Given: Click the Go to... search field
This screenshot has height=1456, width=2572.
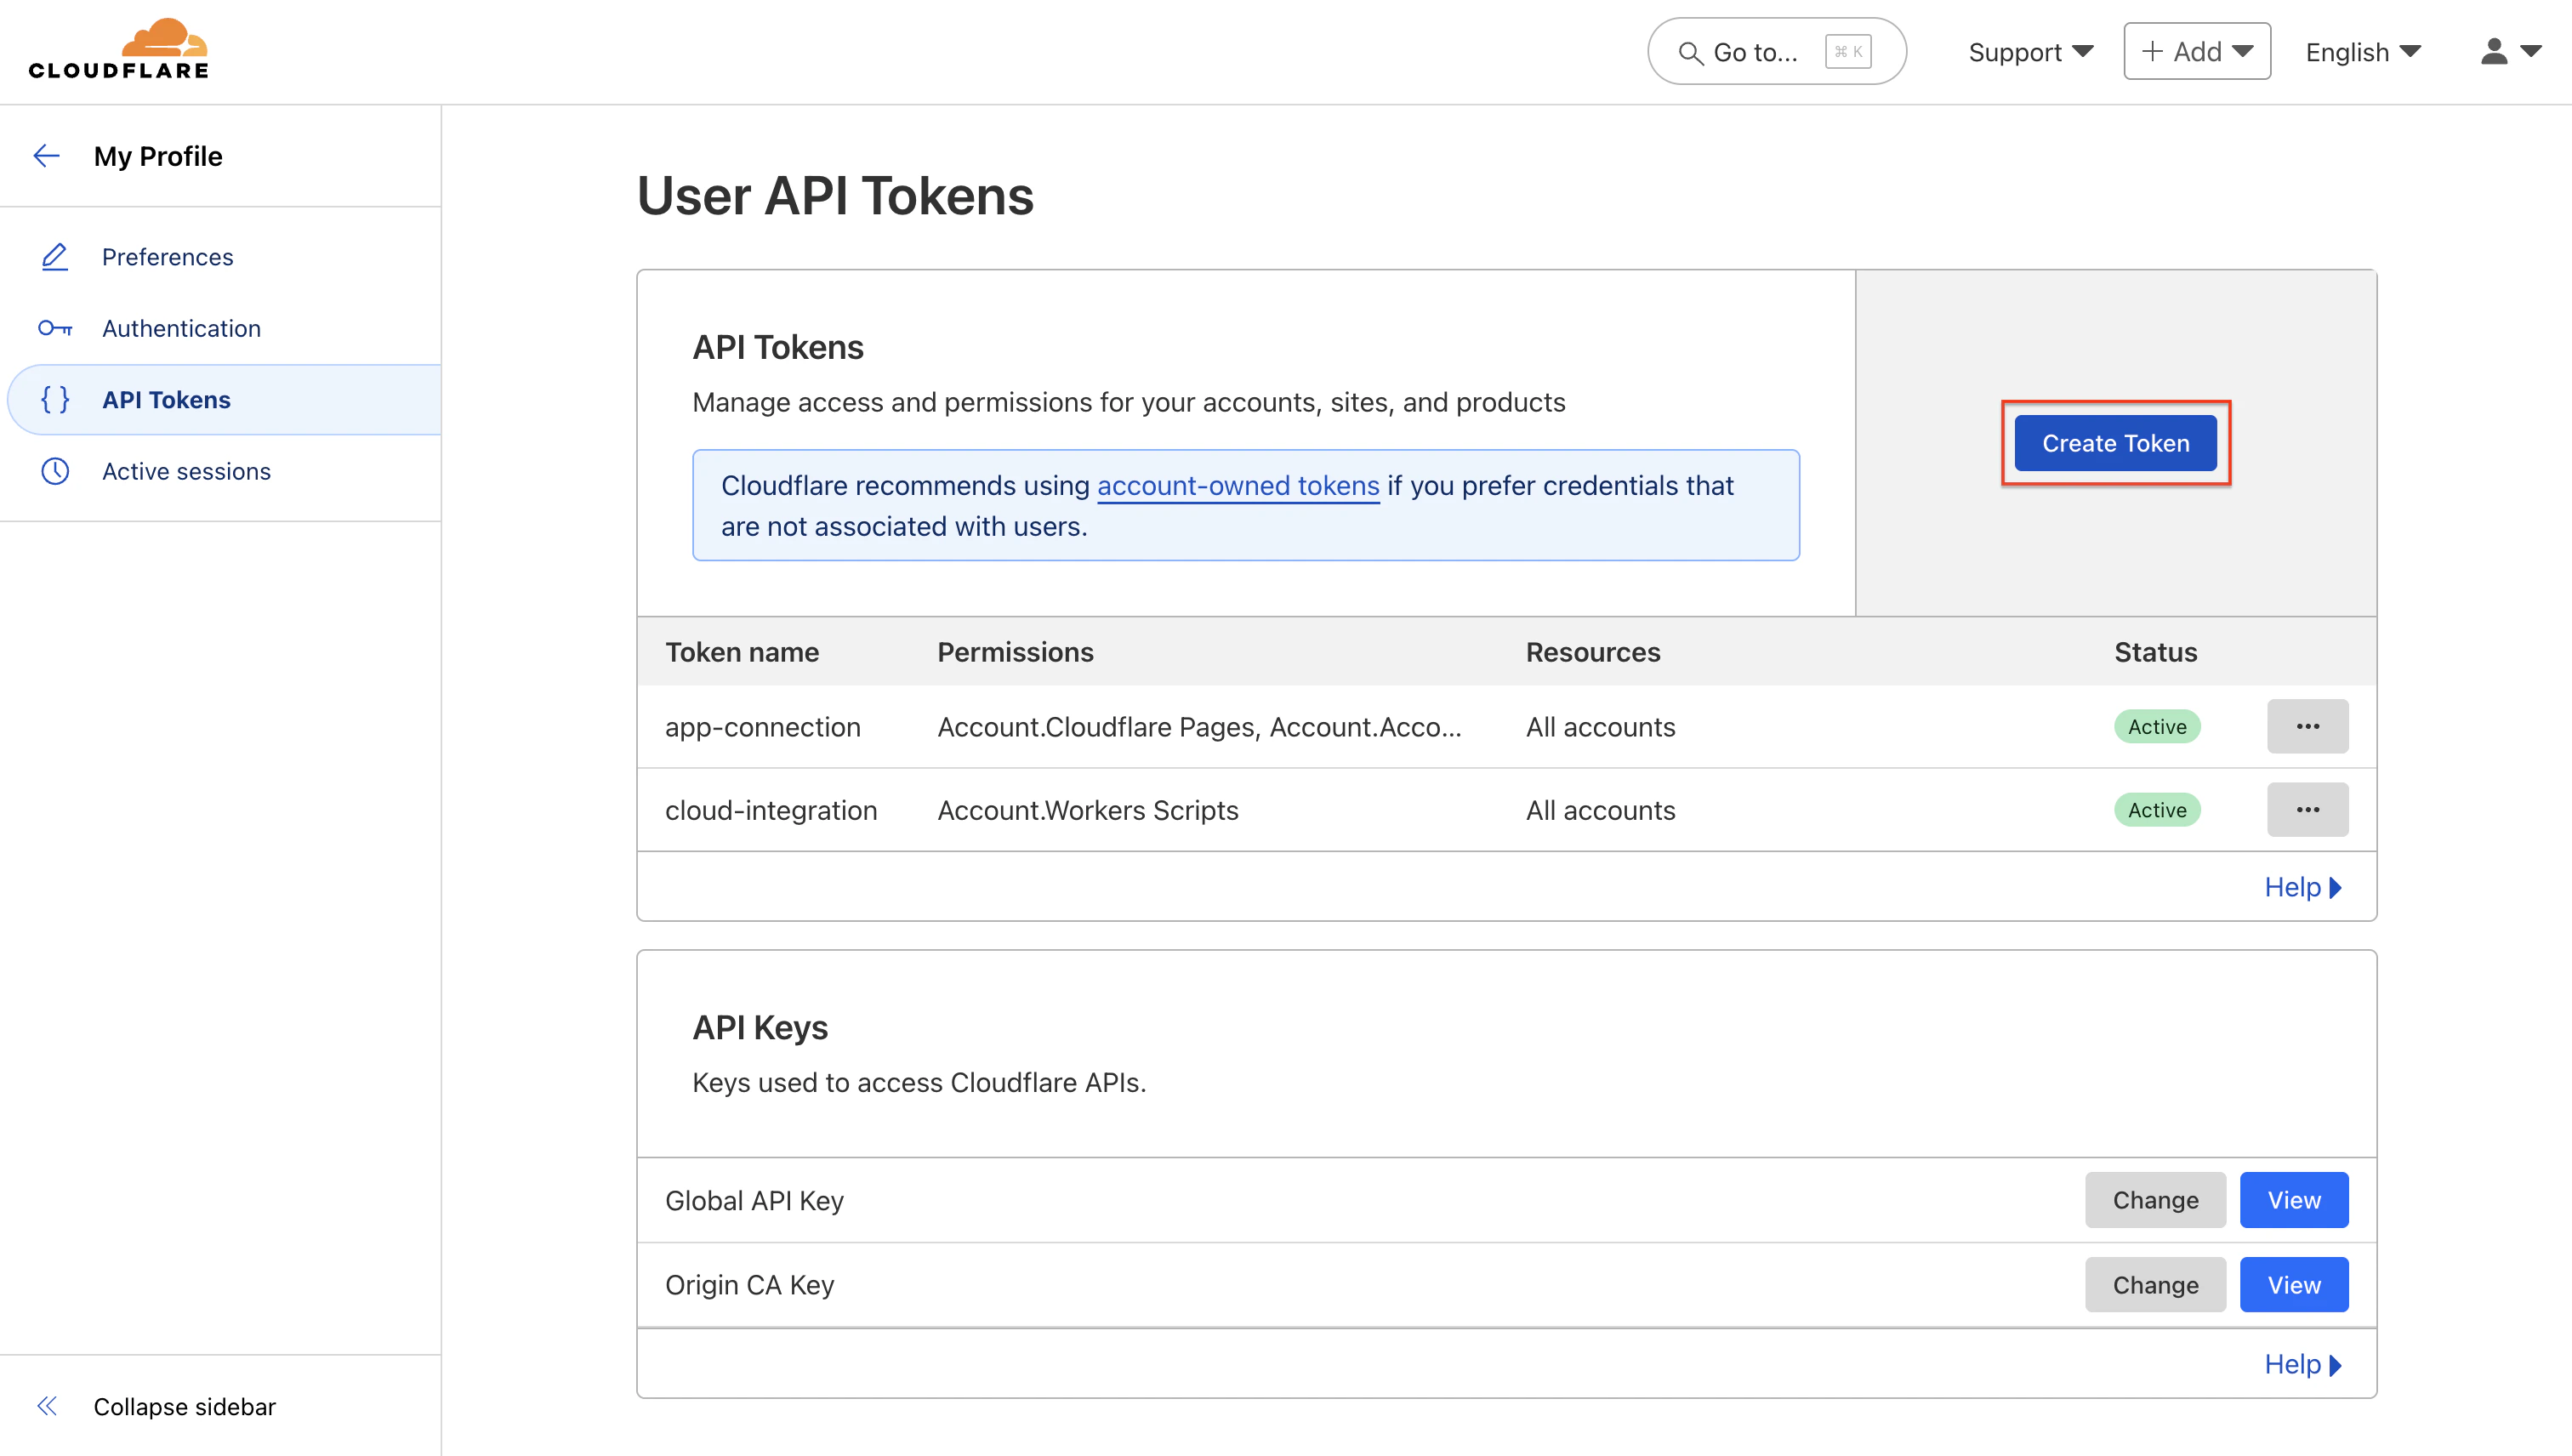Looking at the screenshot, I should point(1776,51).
